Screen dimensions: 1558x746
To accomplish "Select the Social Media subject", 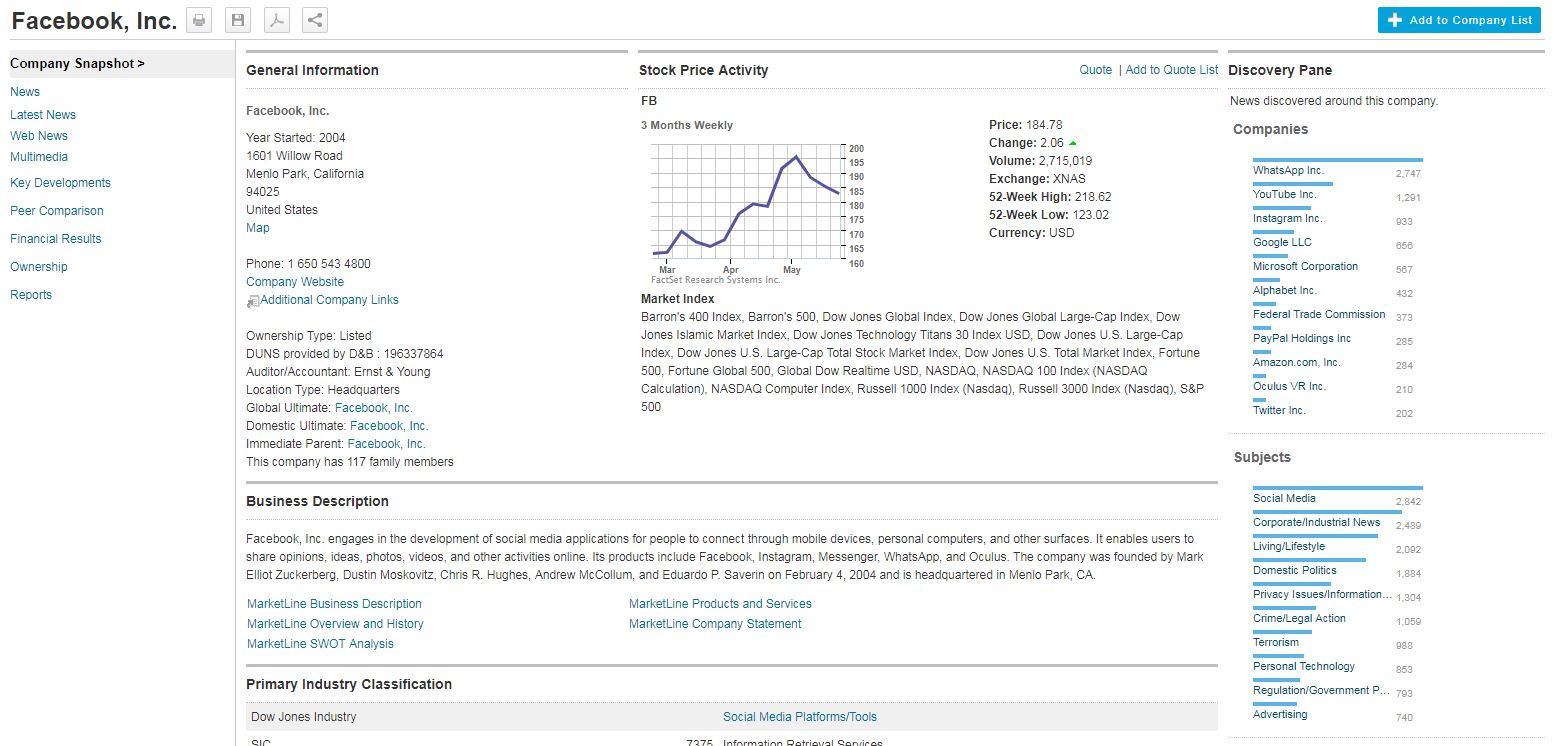I will (1284, 499).
